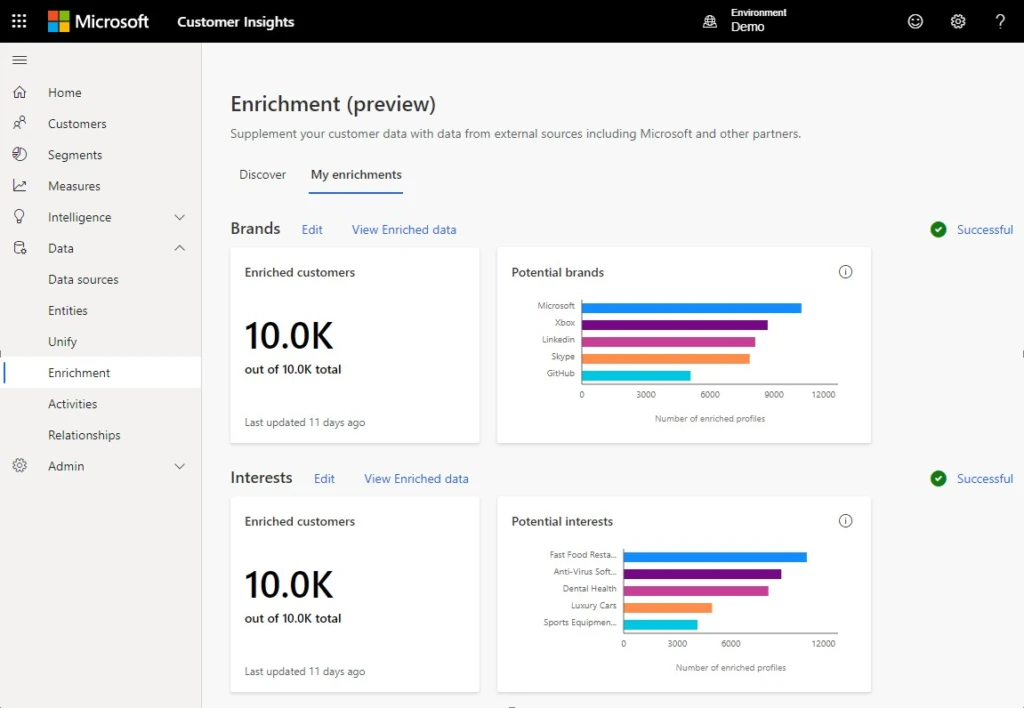Click the hamburger menu to collapse sidebar
Screen dimensions: 1024x708
pyautogui.click(x=18, y=59)
